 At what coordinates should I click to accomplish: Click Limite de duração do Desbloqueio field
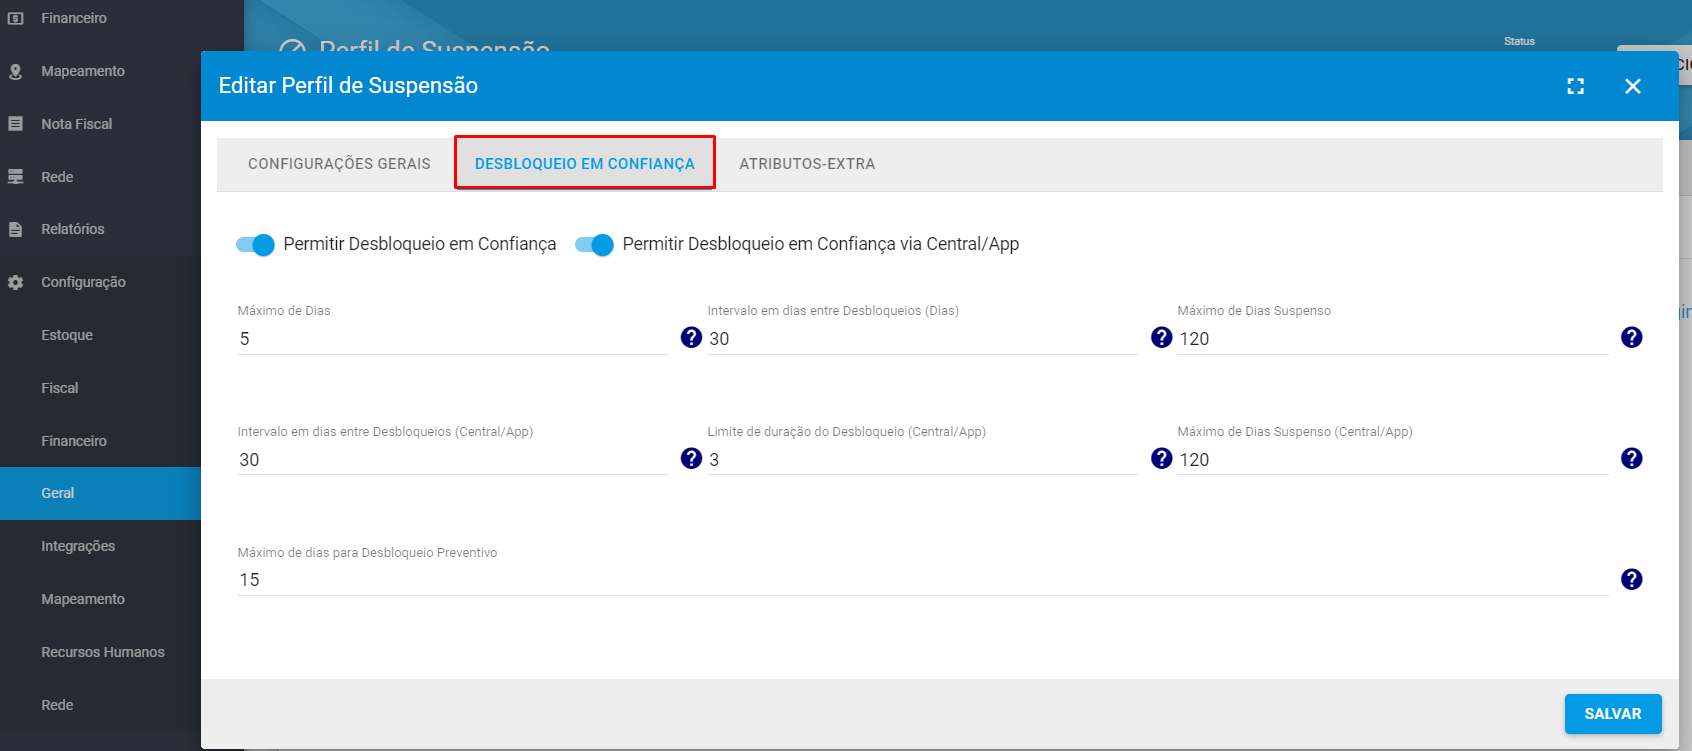click(x=923, y=460)
